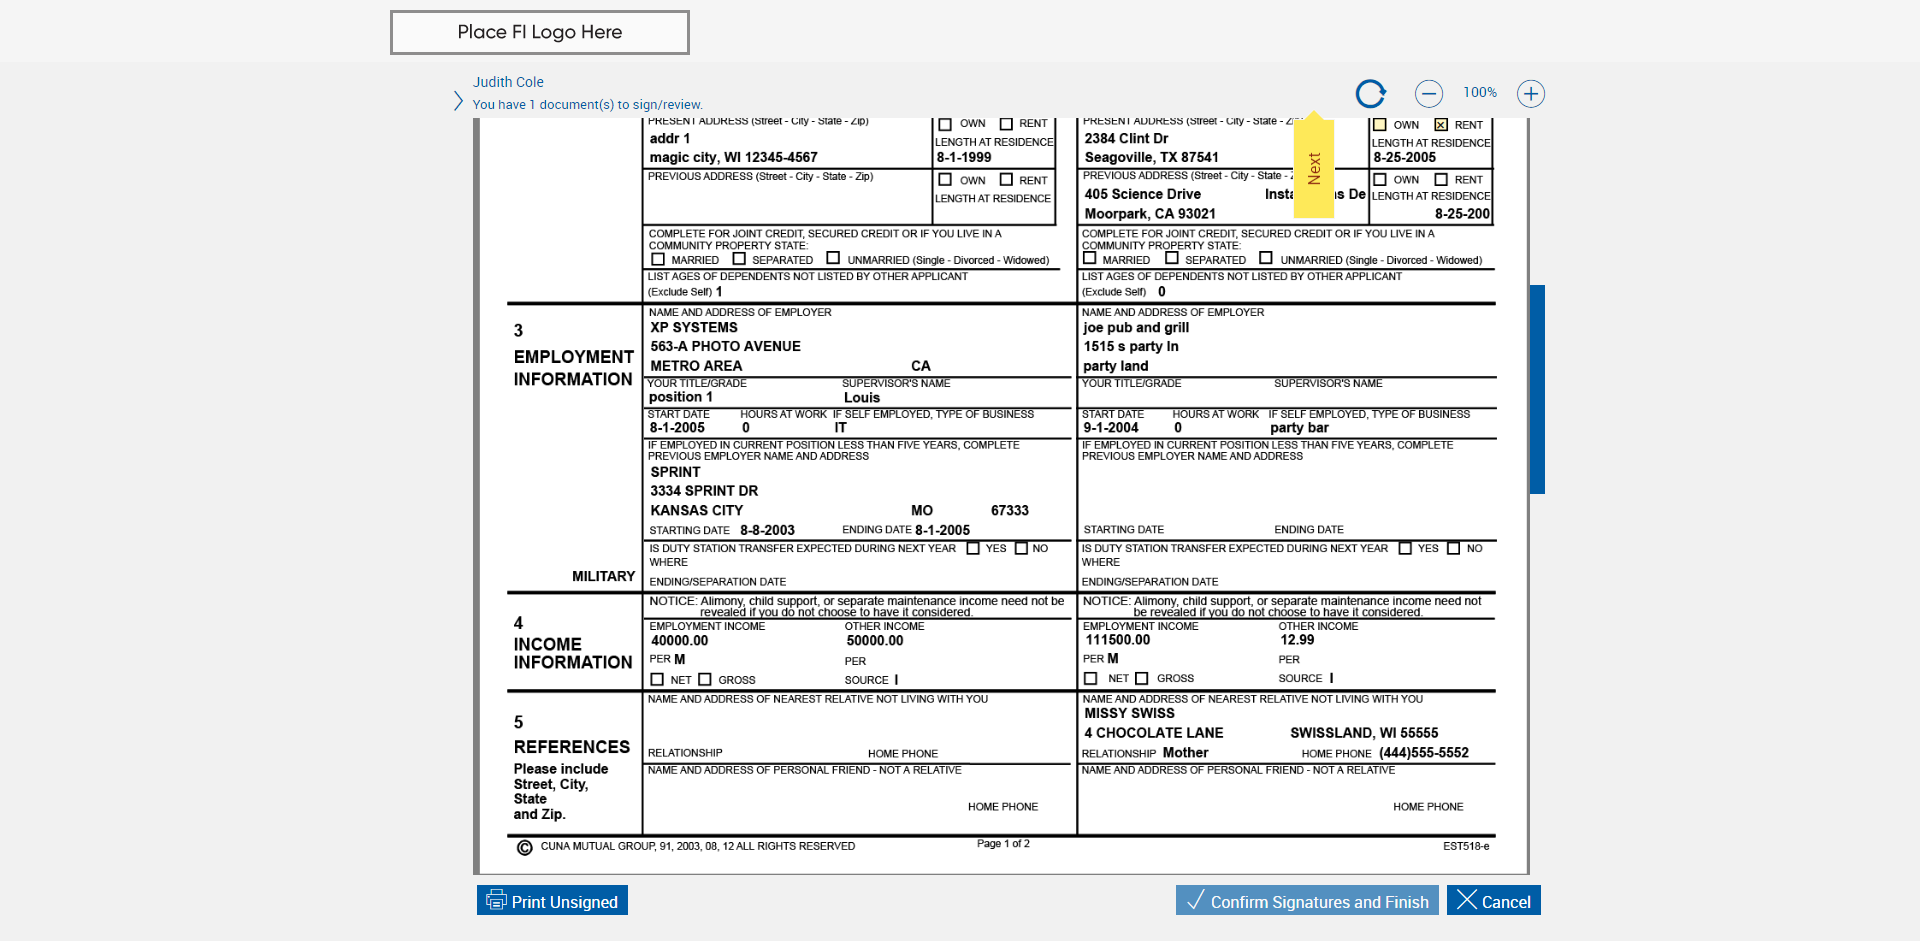The width and height of the screenshot is (1920, 941).
Task: Click "Page 1 of 2" footer text
Action: [1003, 844]
